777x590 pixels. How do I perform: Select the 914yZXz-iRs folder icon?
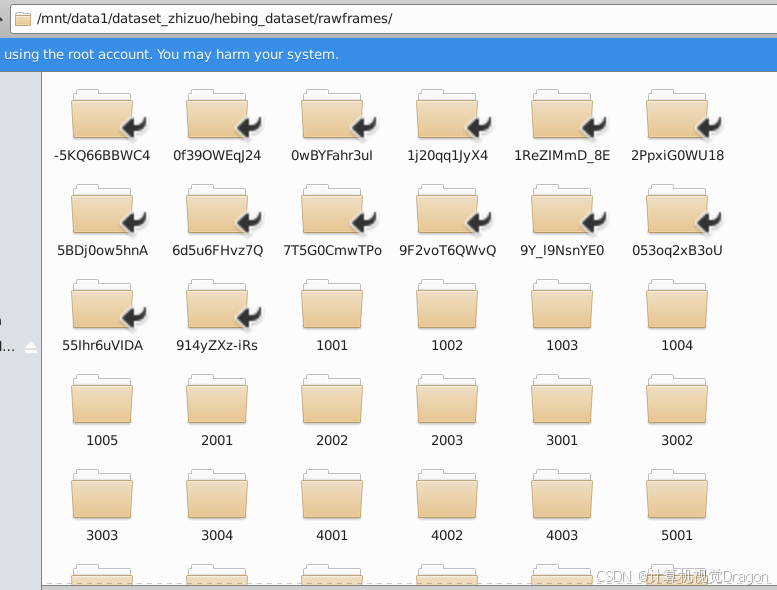click(x=217, y=304)
